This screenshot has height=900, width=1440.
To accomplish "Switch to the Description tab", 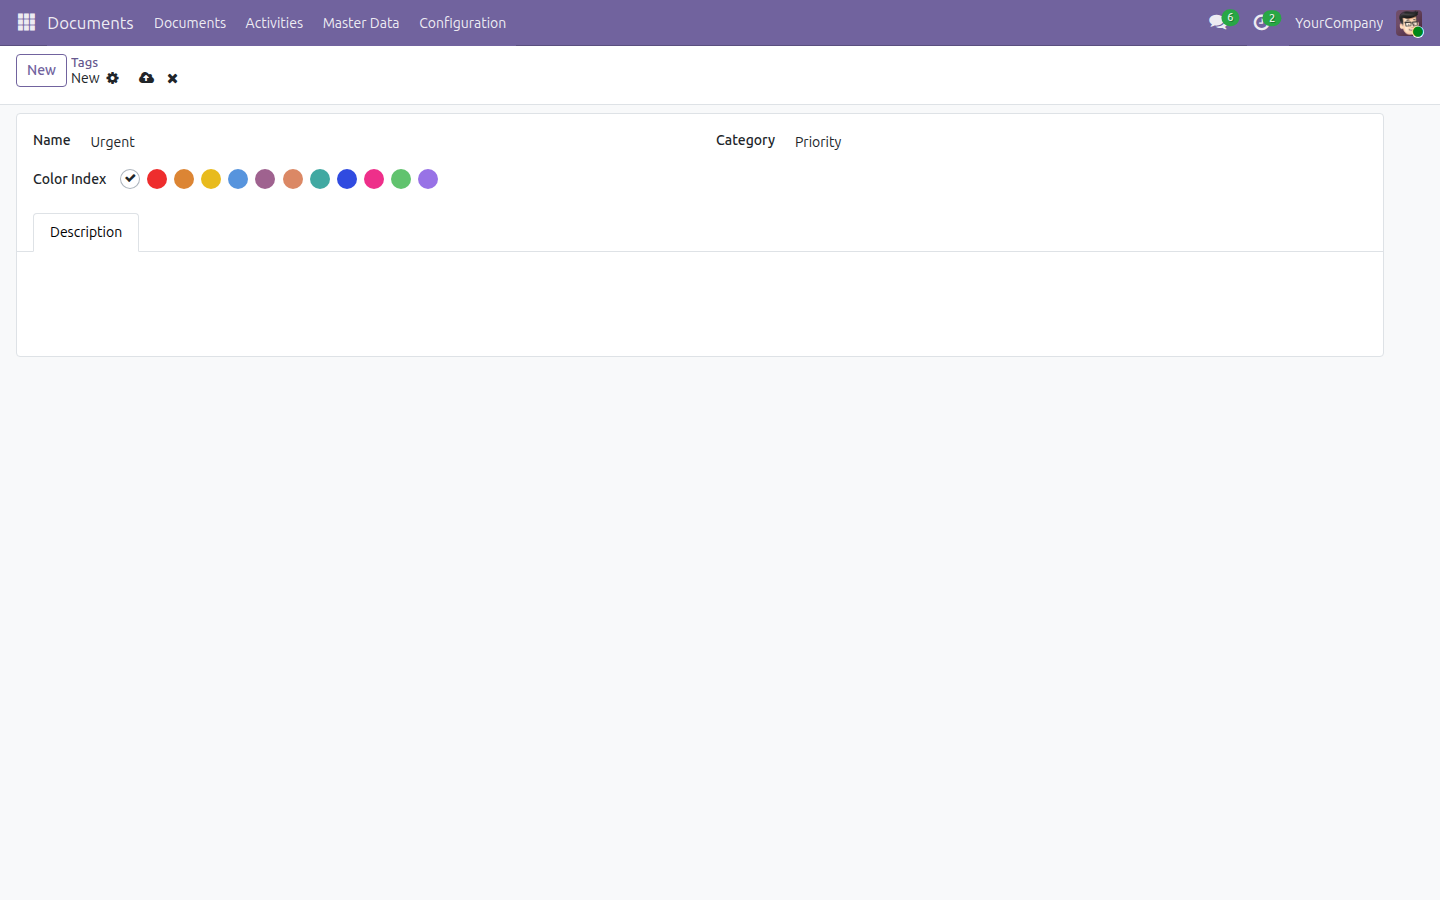I will 86,232.
